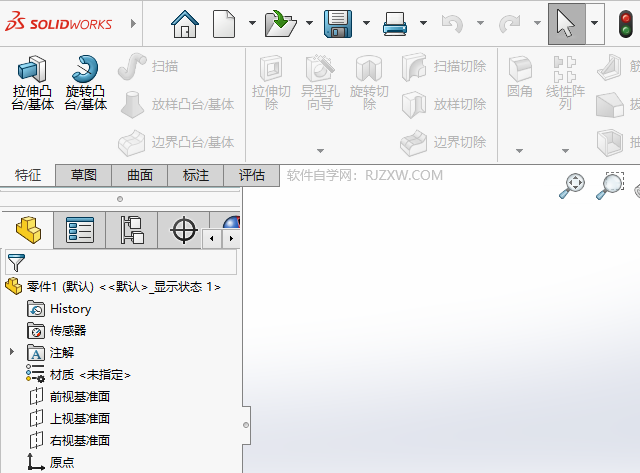Switch to the 评估 evaluate tab
The image size is (640, 473).
[251, 175]
